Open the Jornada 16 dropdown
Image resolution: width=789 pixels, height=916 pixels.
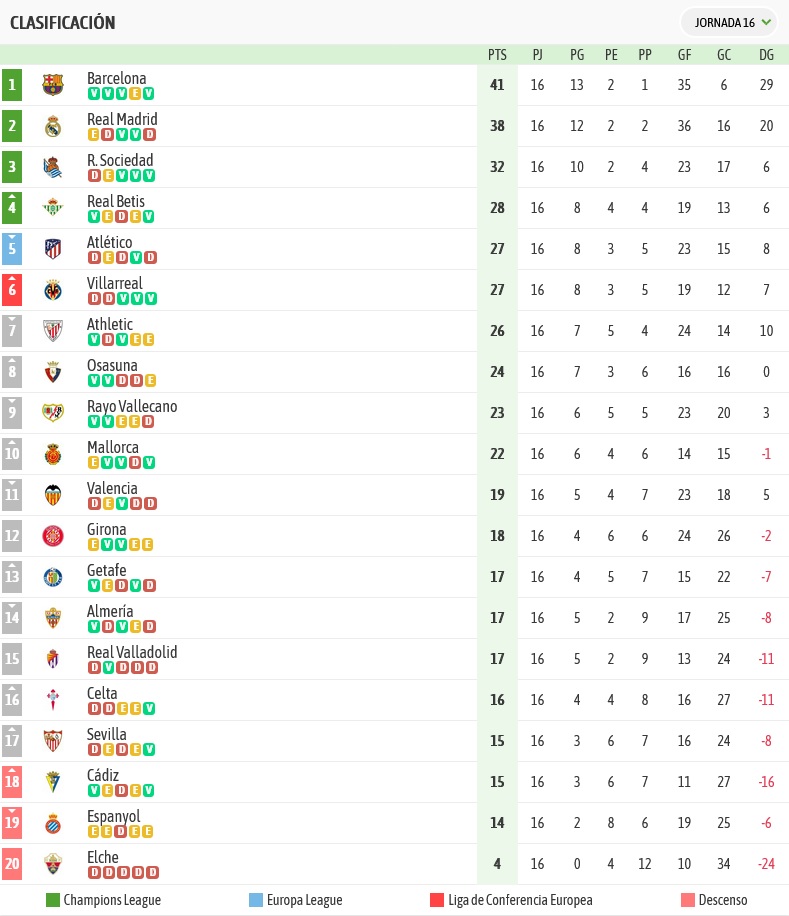[729, 23]
